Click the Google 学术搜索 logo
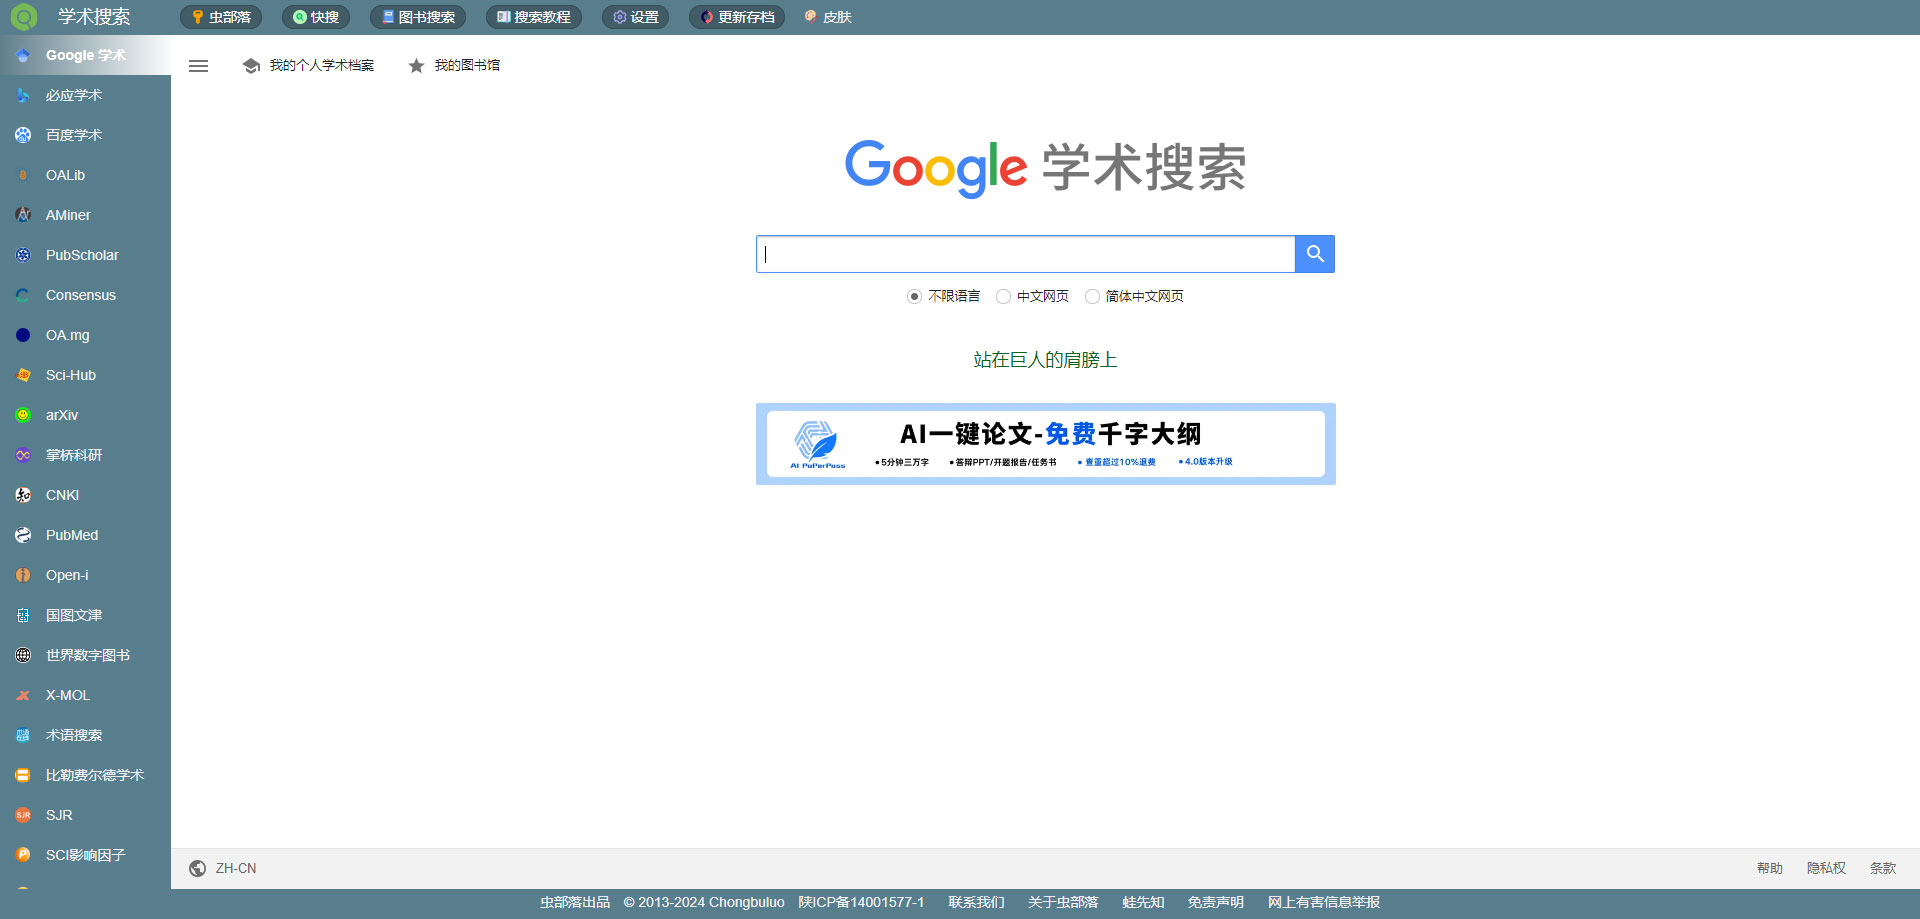1920x919 pixels. coord(1046,167)
